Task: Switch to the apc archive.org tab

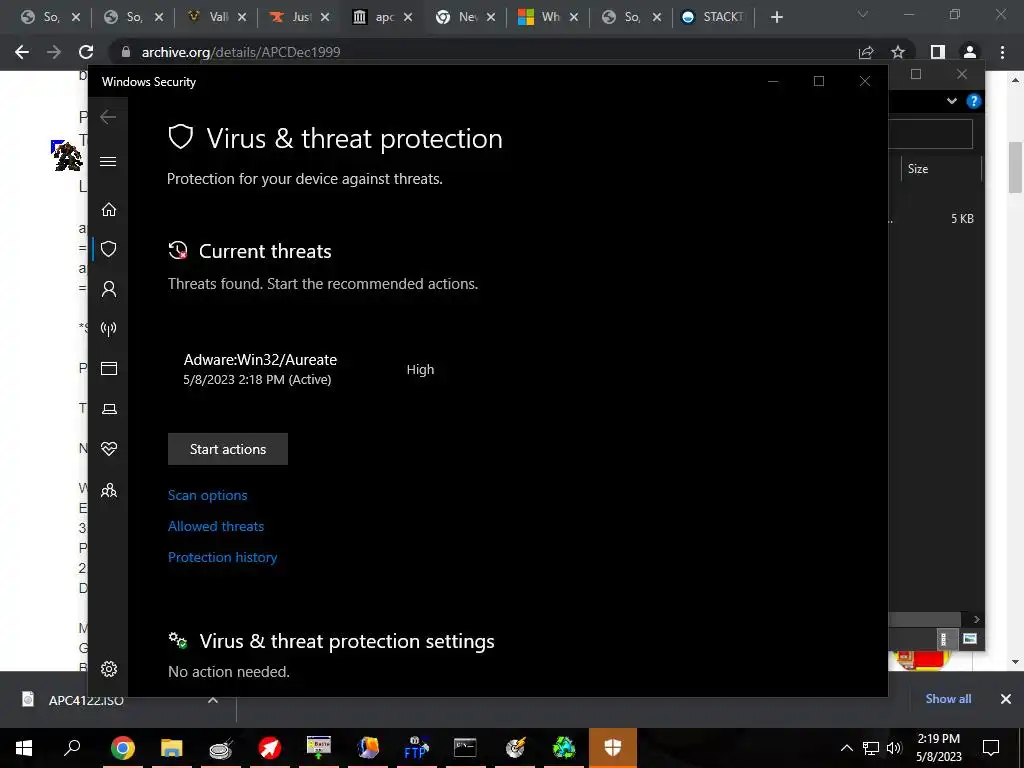Action: point(381,17)
